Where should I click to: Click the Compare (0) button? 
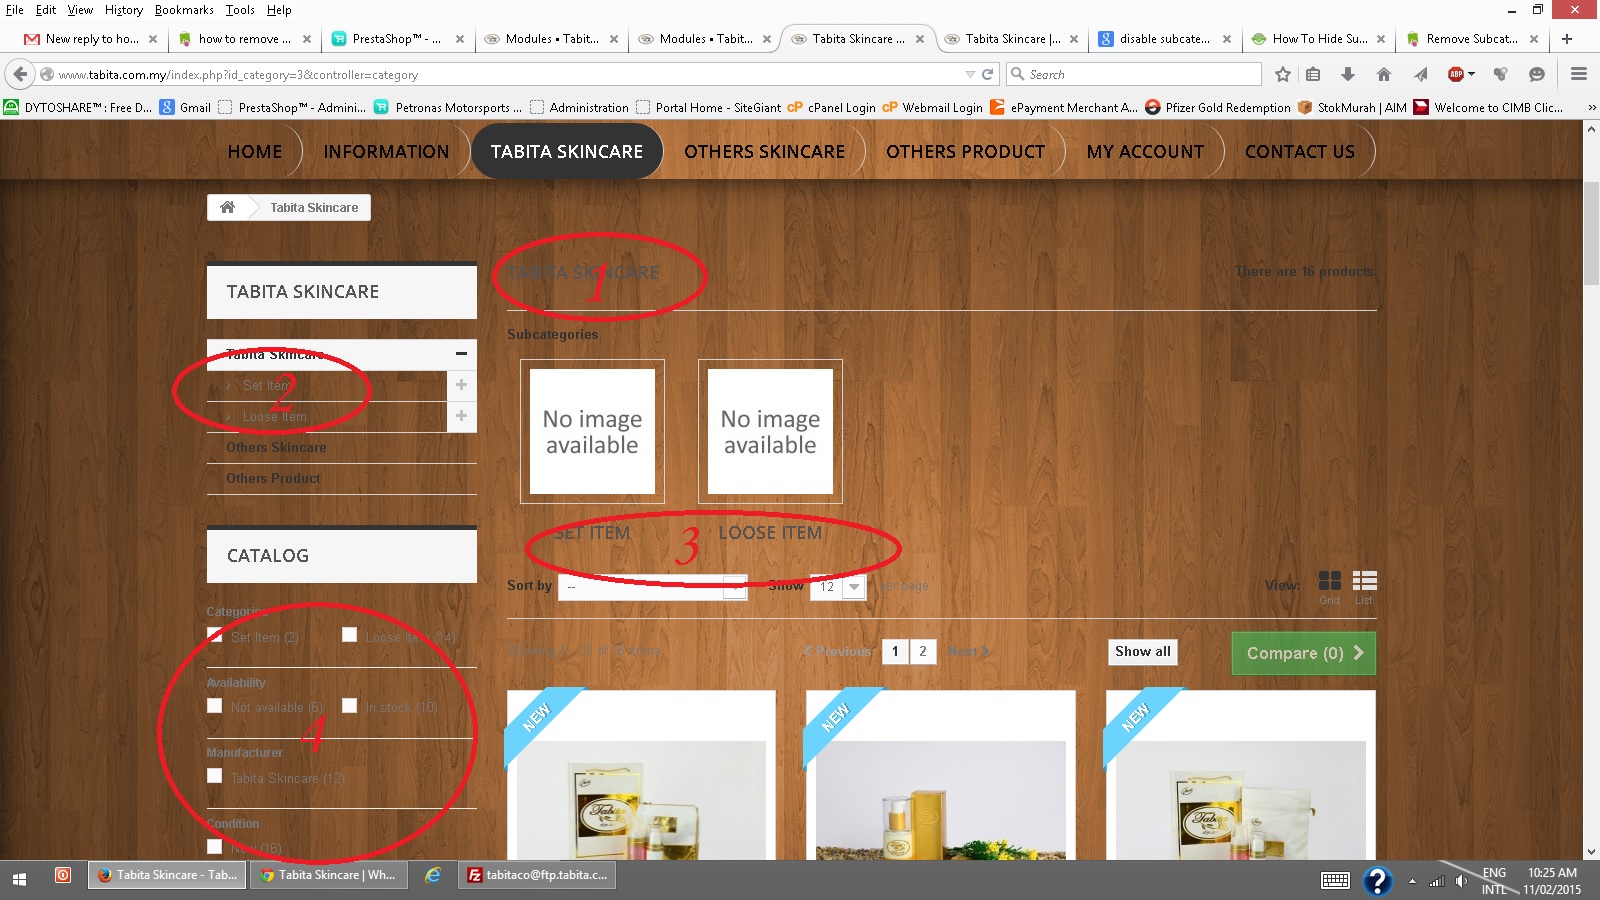1304,653
